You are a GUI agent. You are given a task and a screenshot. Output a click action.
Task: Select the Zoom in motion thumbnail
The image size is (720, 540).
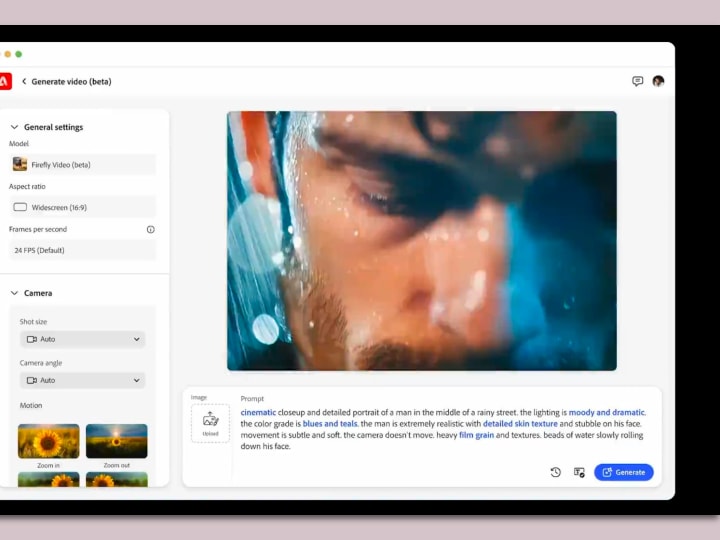click(x=49, y=441)
